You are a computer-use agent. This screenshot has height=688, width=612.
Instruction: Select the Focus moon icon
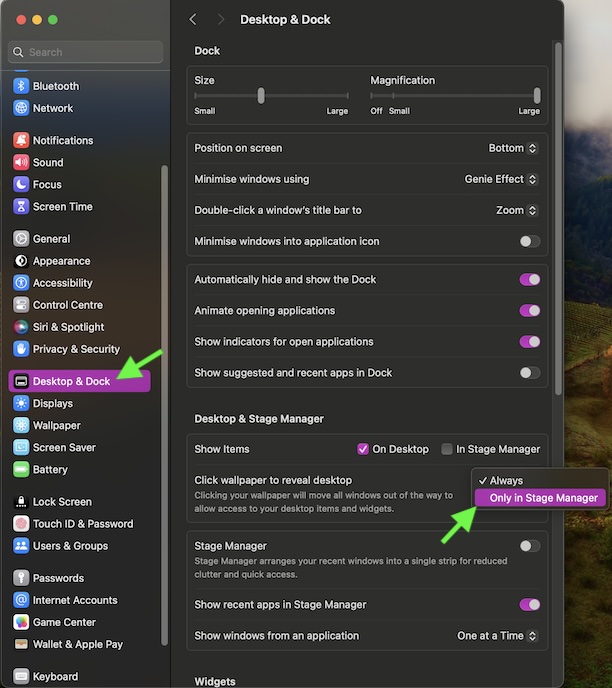(20, 185)
